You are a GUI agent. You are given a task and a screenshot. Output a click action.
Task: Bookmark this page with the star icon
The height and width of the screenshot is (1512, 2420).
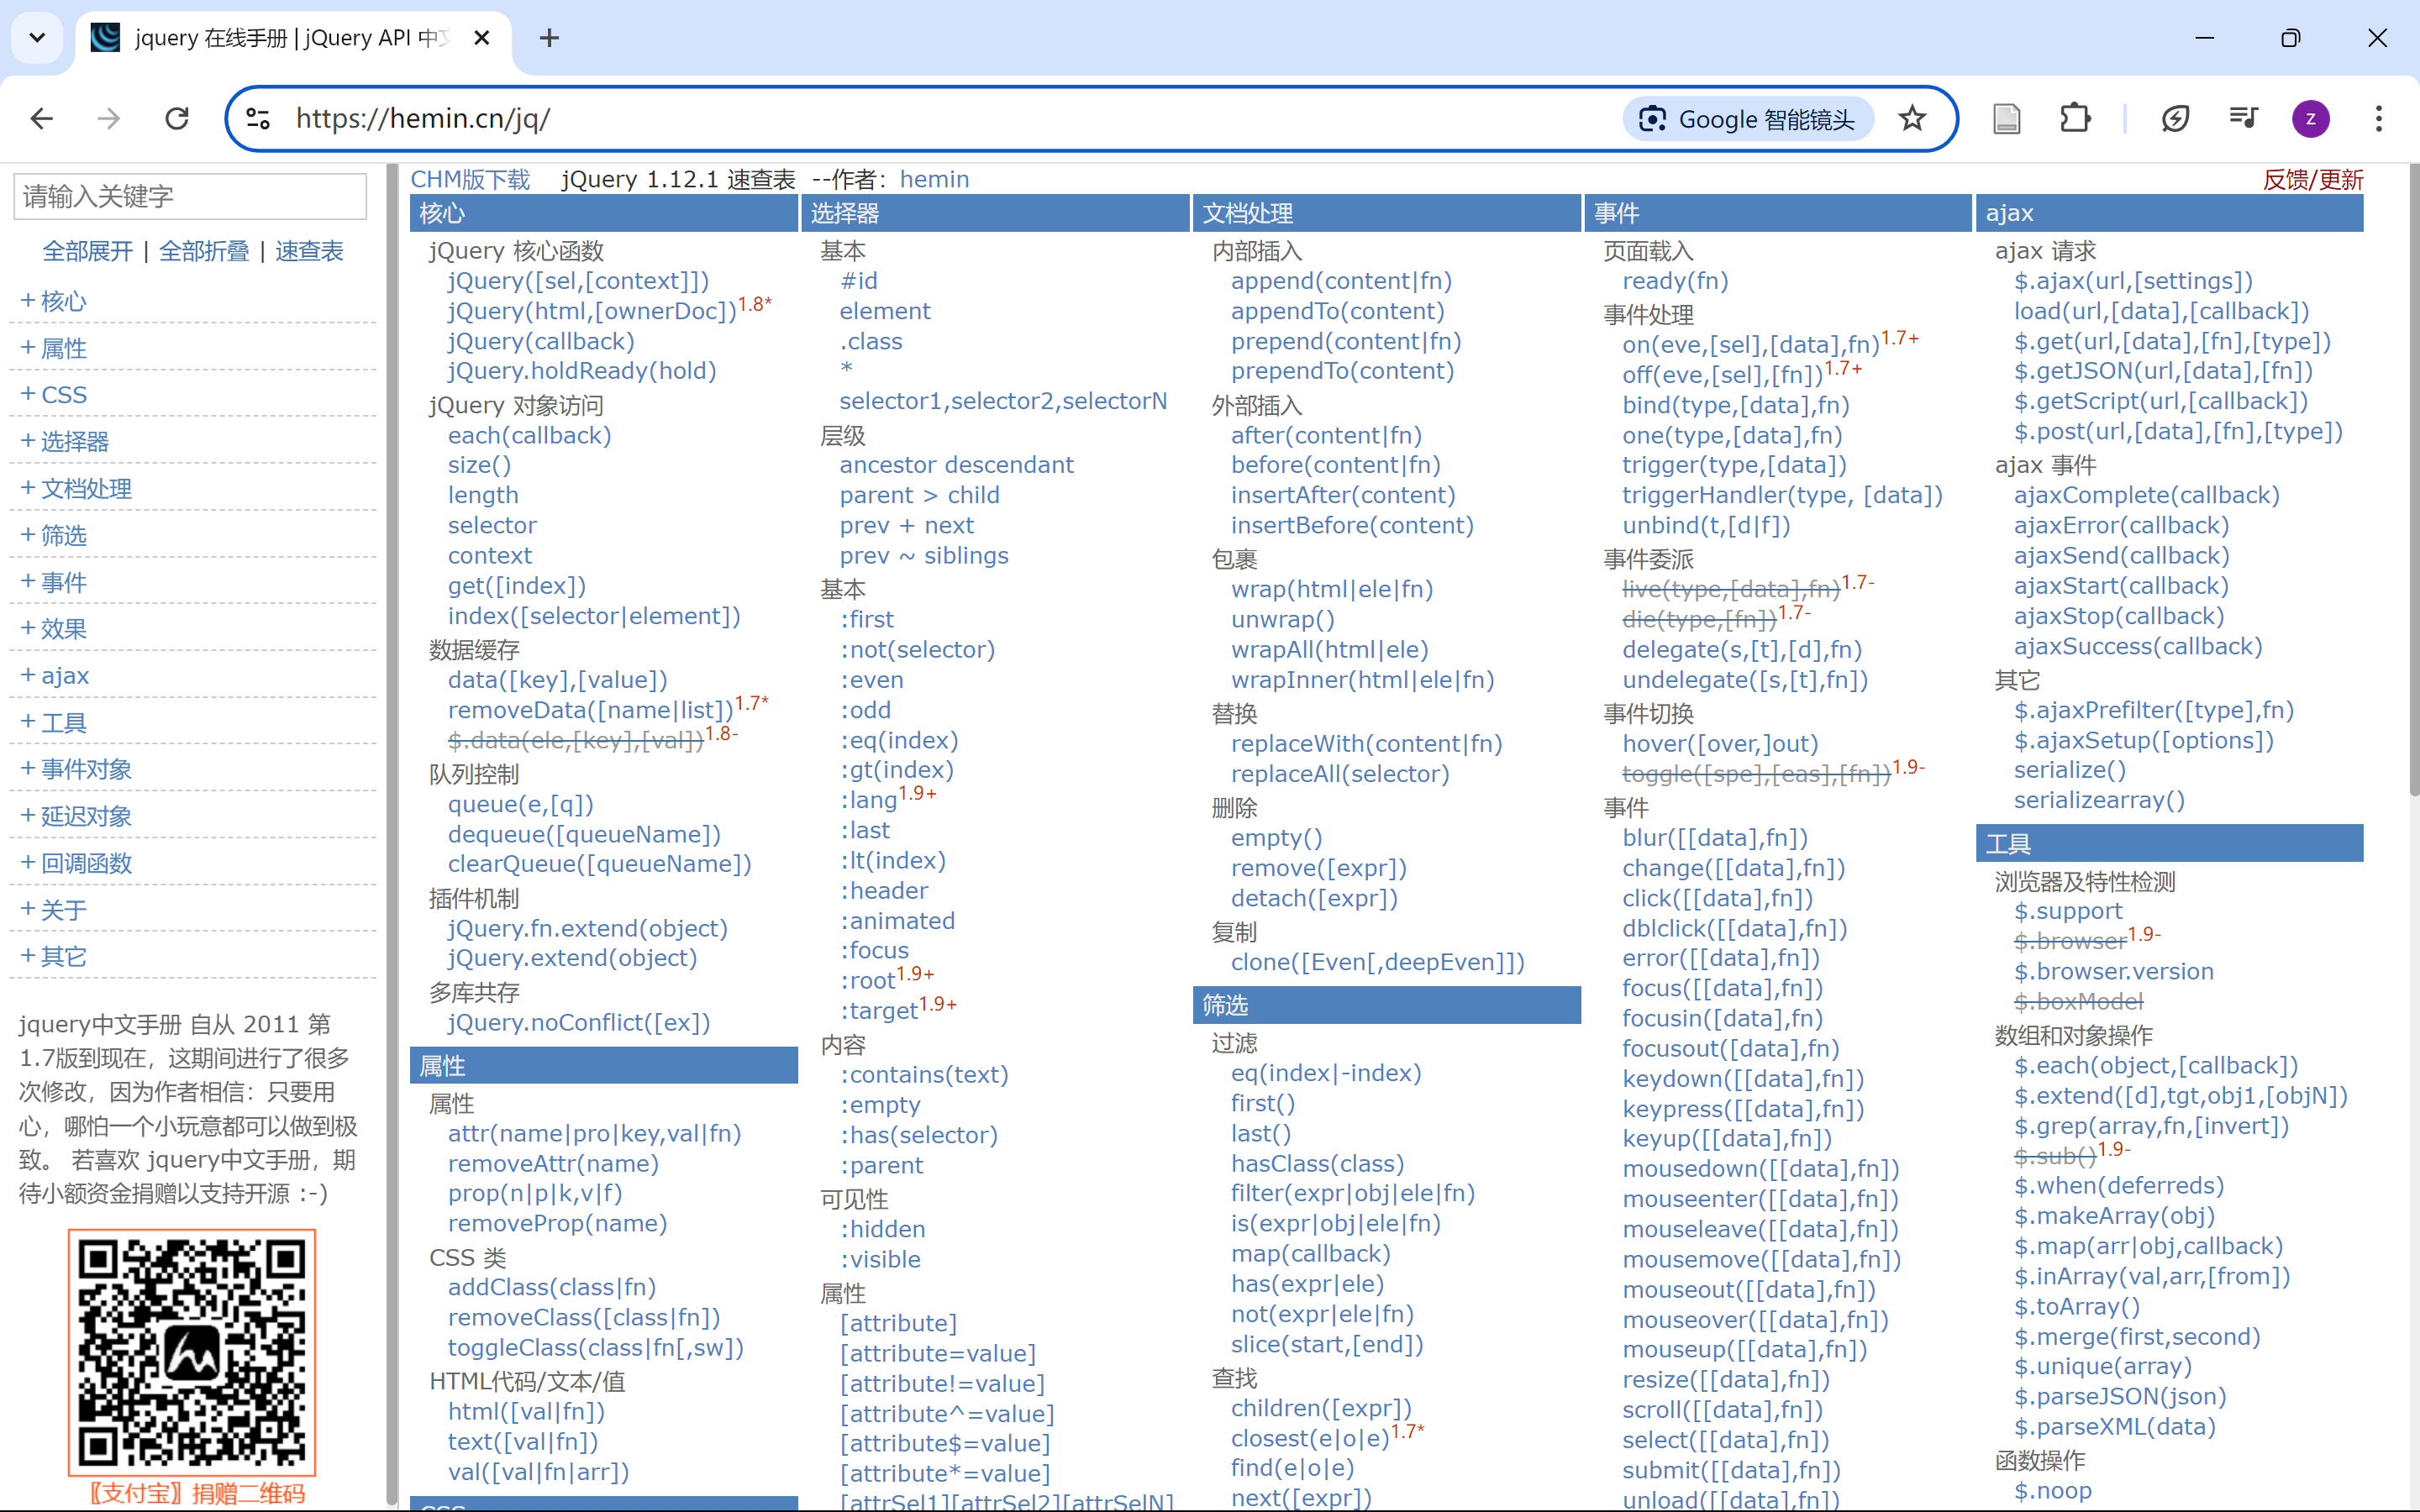click(x=1912, y=119)
